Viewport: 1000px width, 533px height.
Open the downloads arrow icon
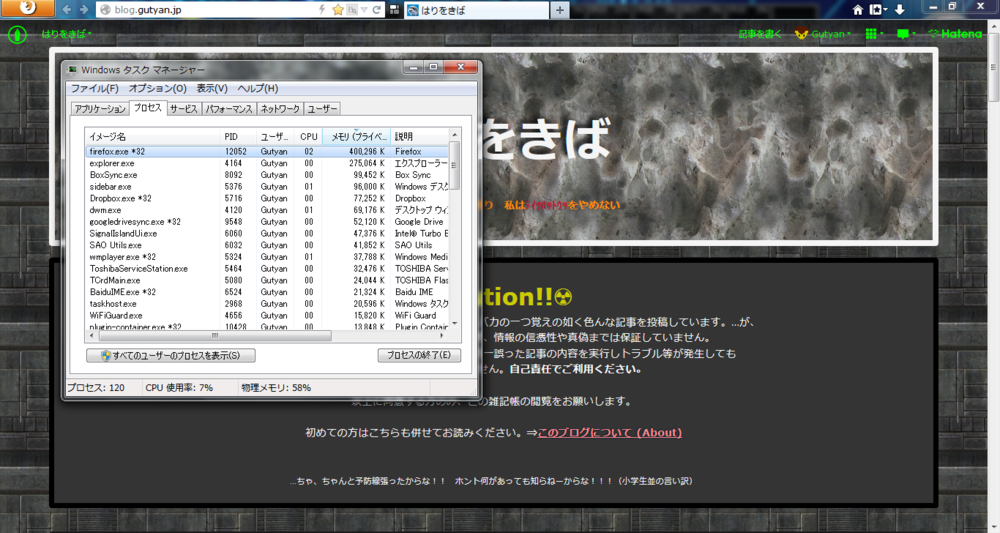(899, 10)
